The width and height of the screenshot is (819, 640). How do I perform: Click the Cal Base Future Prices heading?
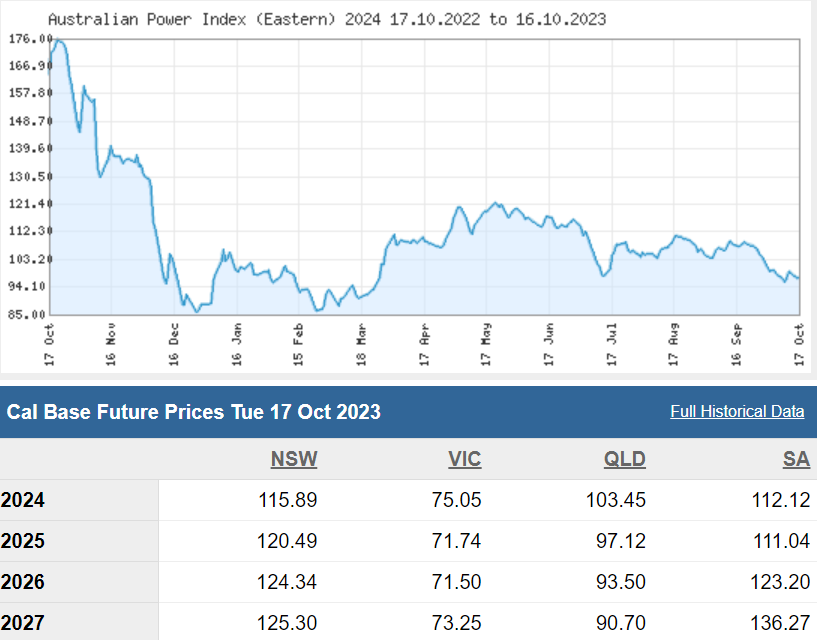click(x=194, y=412)
